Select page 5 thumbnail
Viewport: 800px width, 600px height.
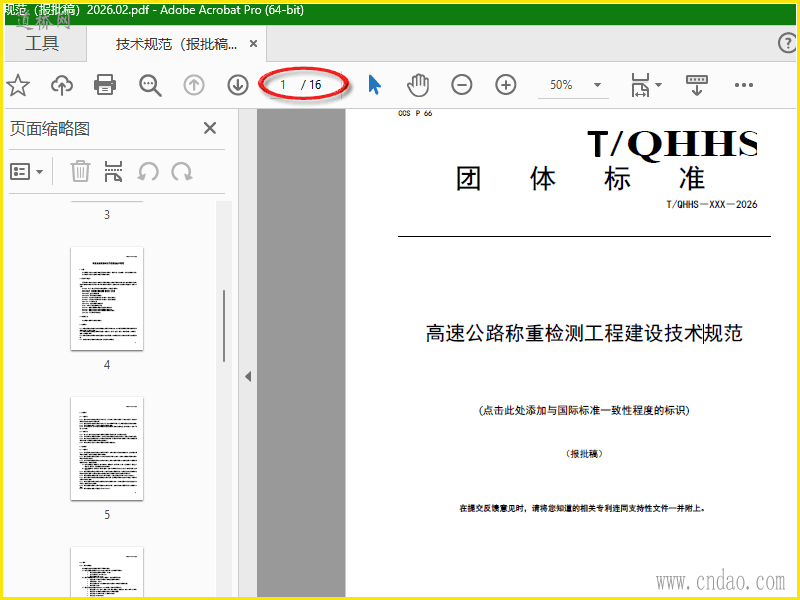tap(107, 448)
